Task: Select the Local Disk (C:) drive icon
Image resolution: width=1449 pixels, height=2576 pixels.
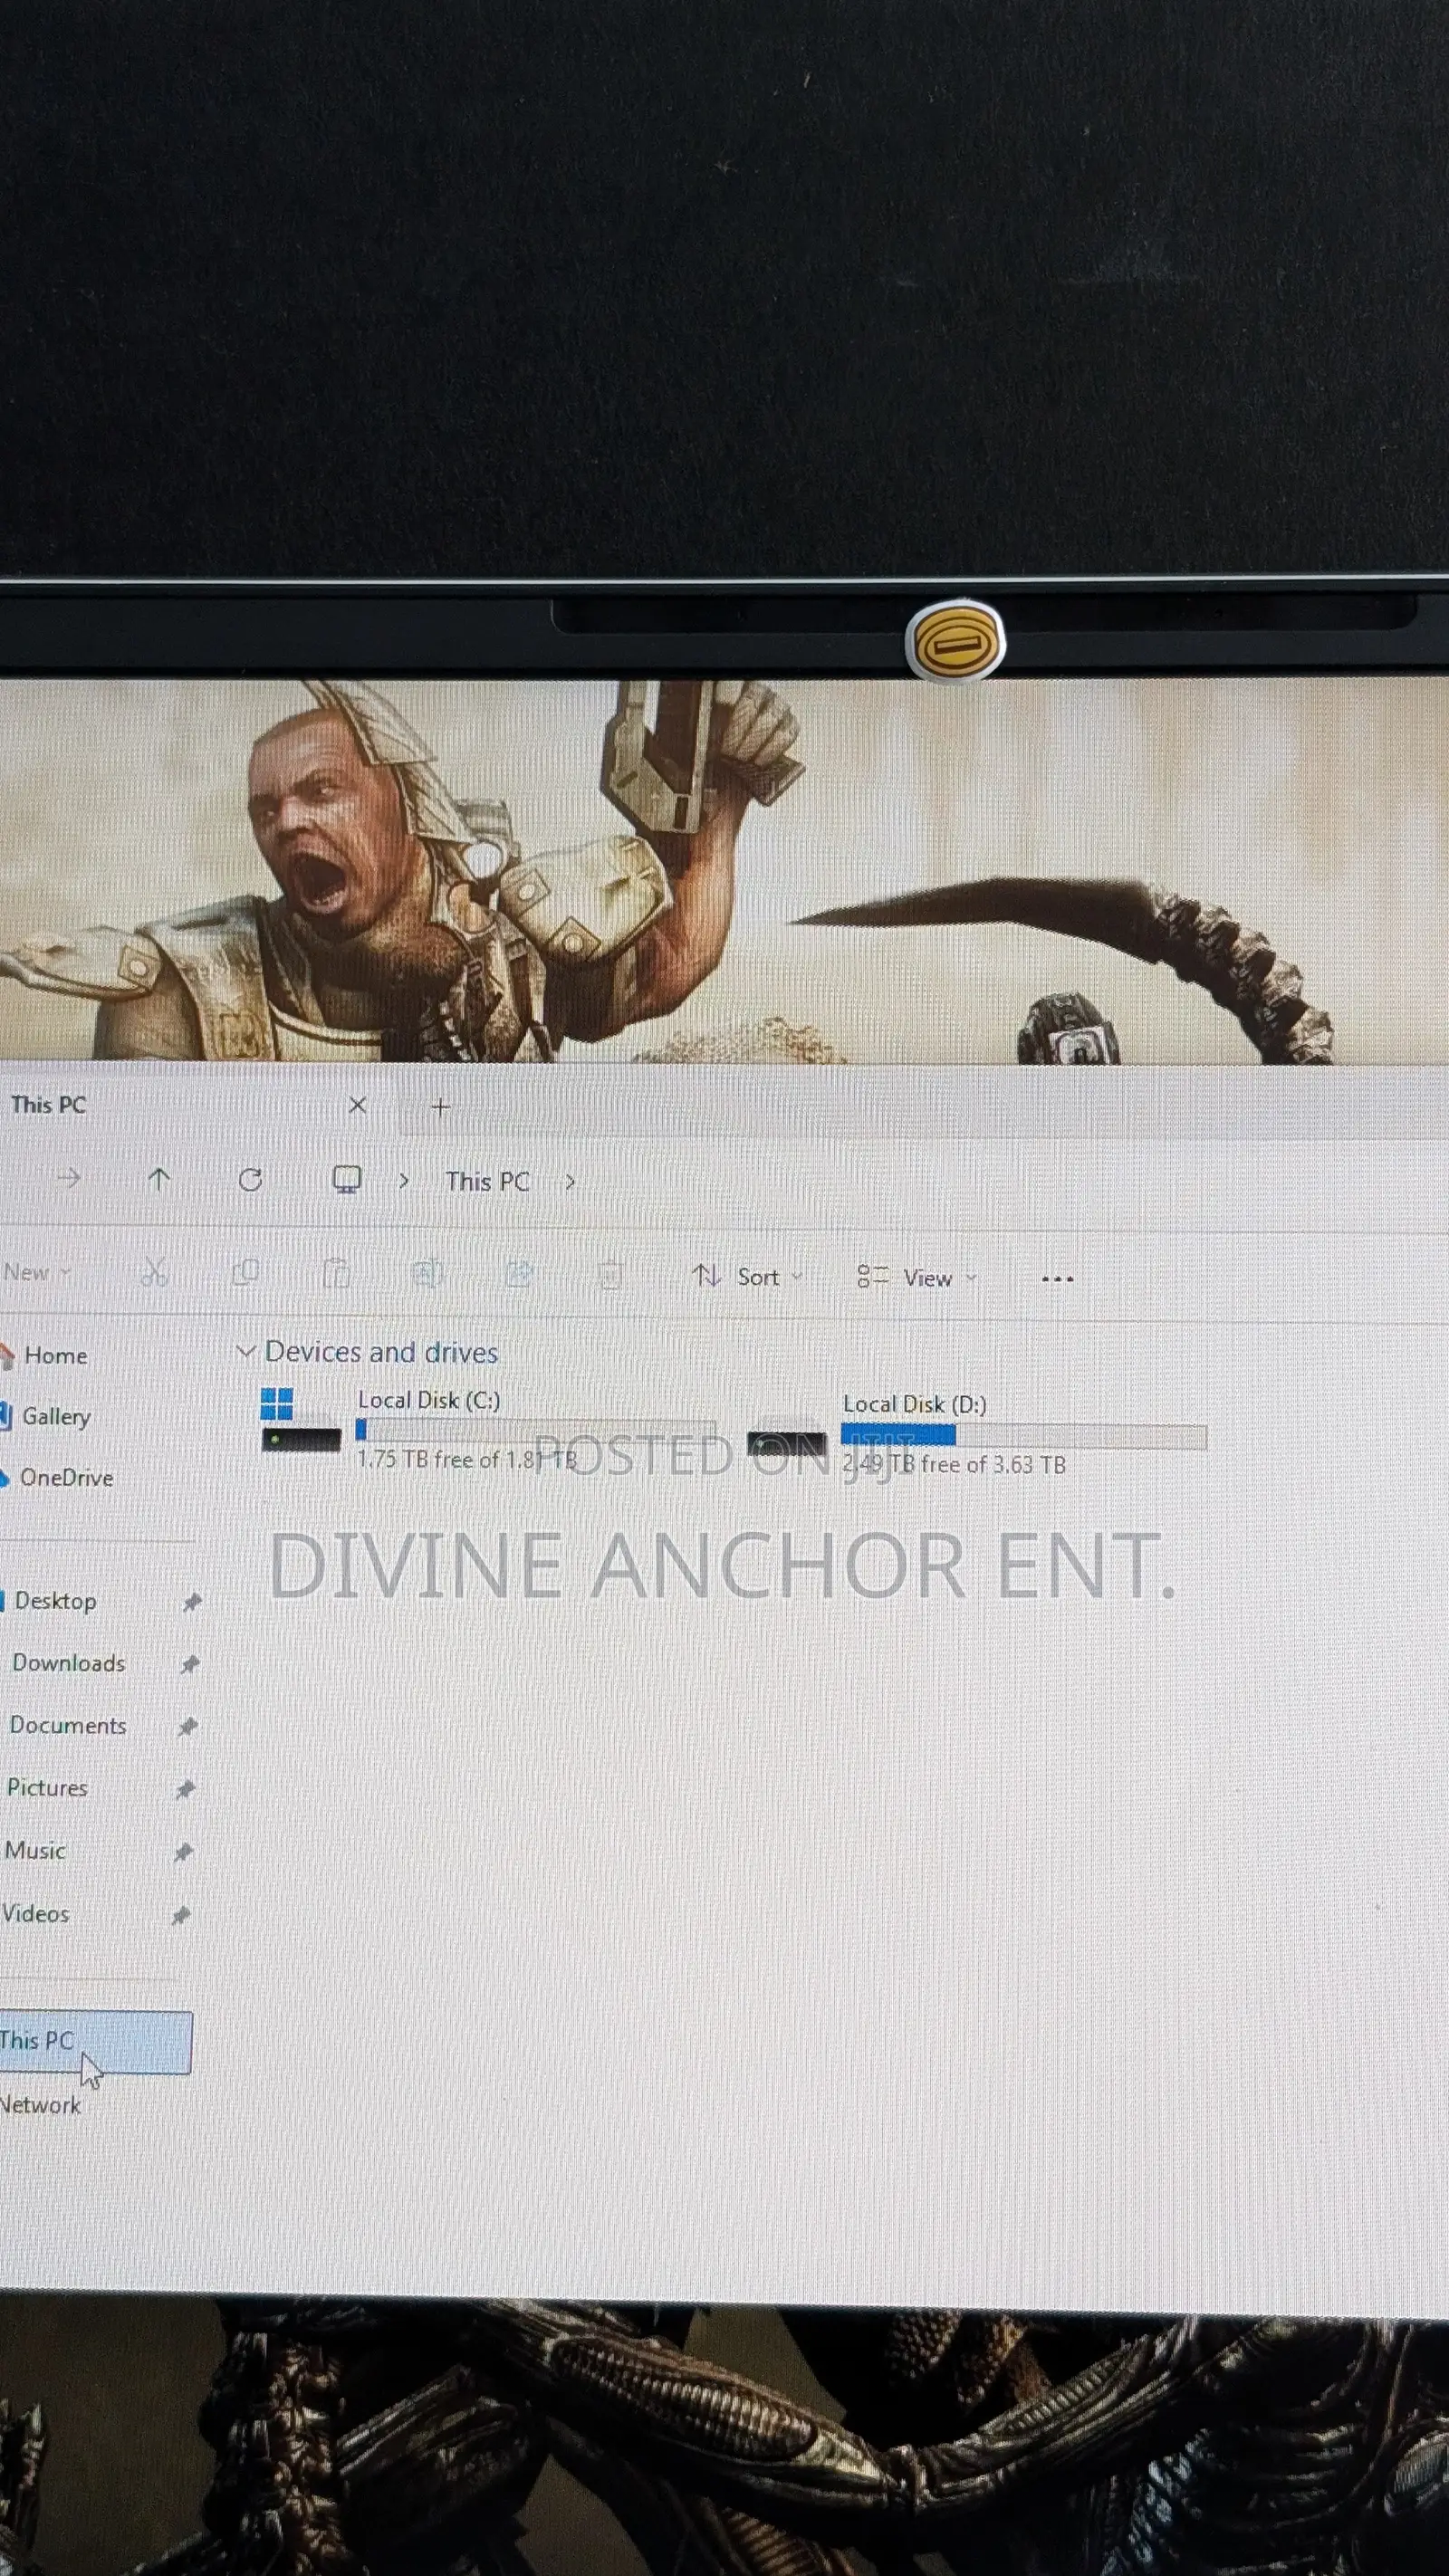Action: coord(300,1421)
